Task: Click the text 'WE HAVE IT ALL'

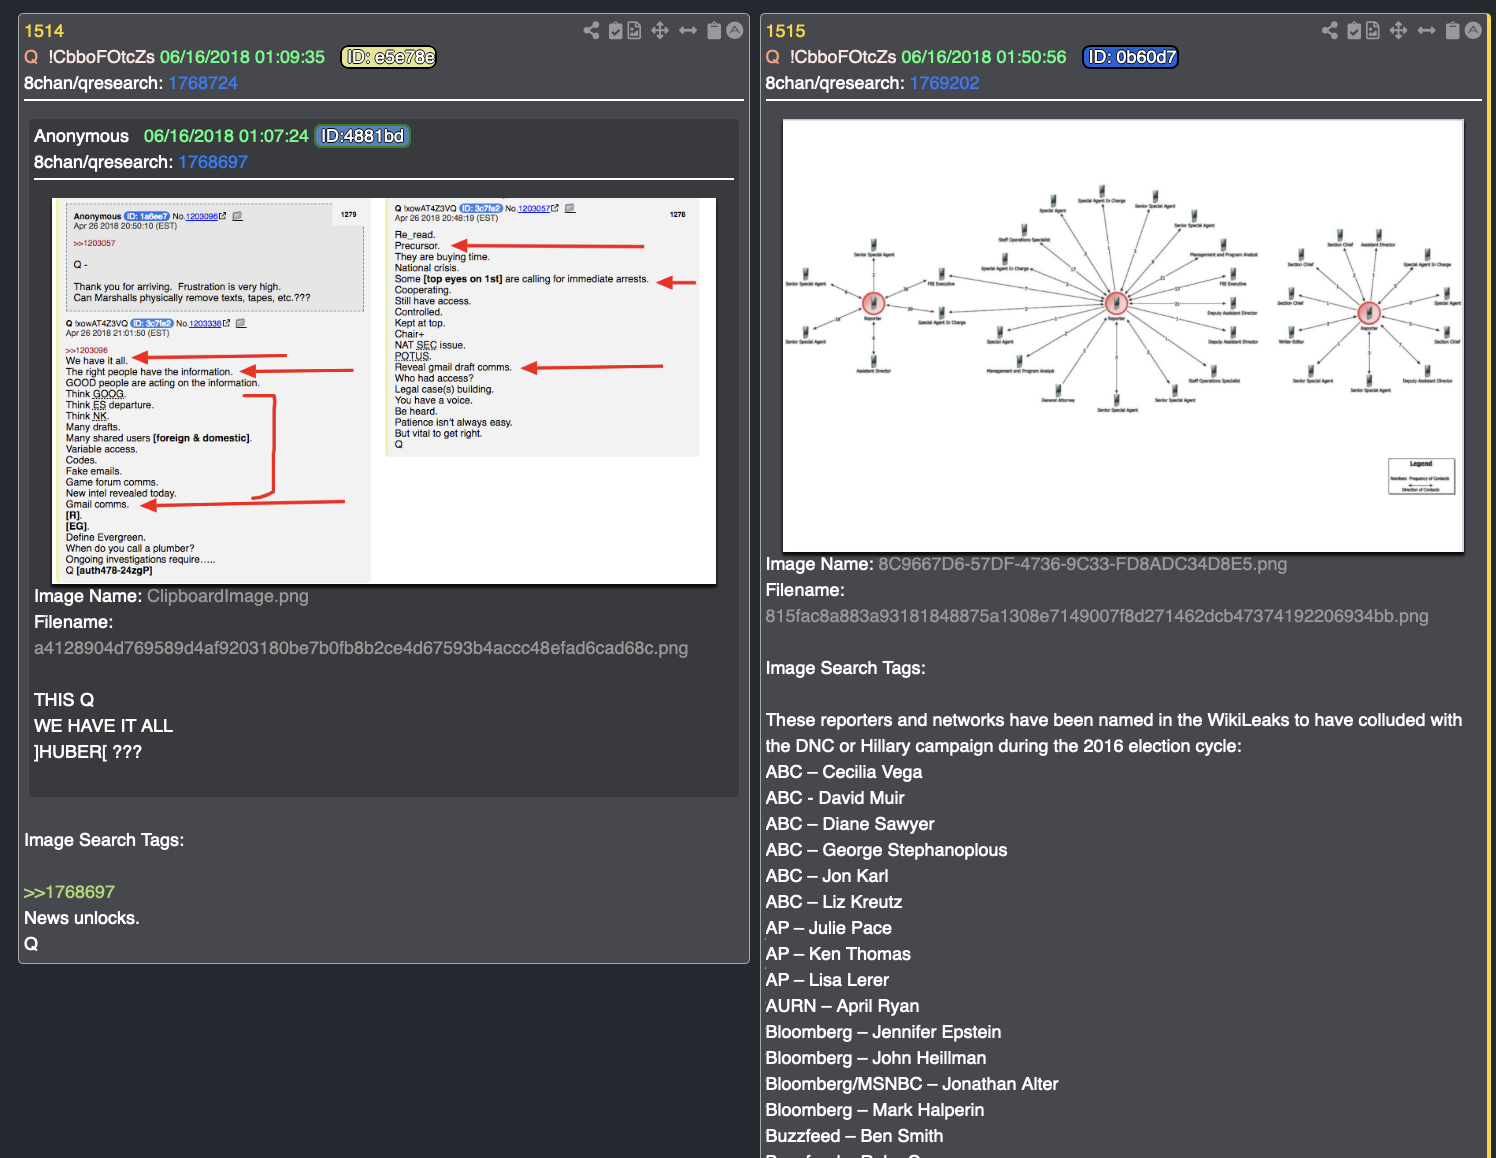Action: 103,726
